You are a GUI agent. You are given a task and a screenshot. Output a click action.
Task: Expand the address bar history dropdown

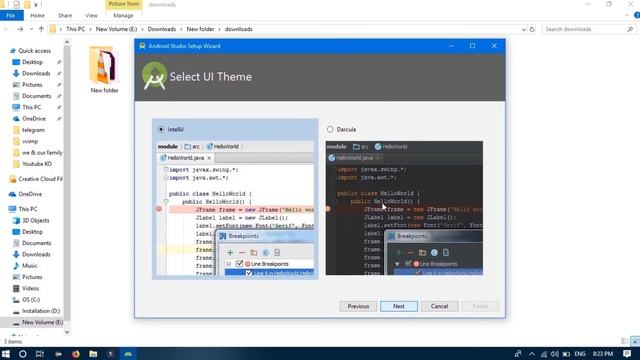(524, 29)
